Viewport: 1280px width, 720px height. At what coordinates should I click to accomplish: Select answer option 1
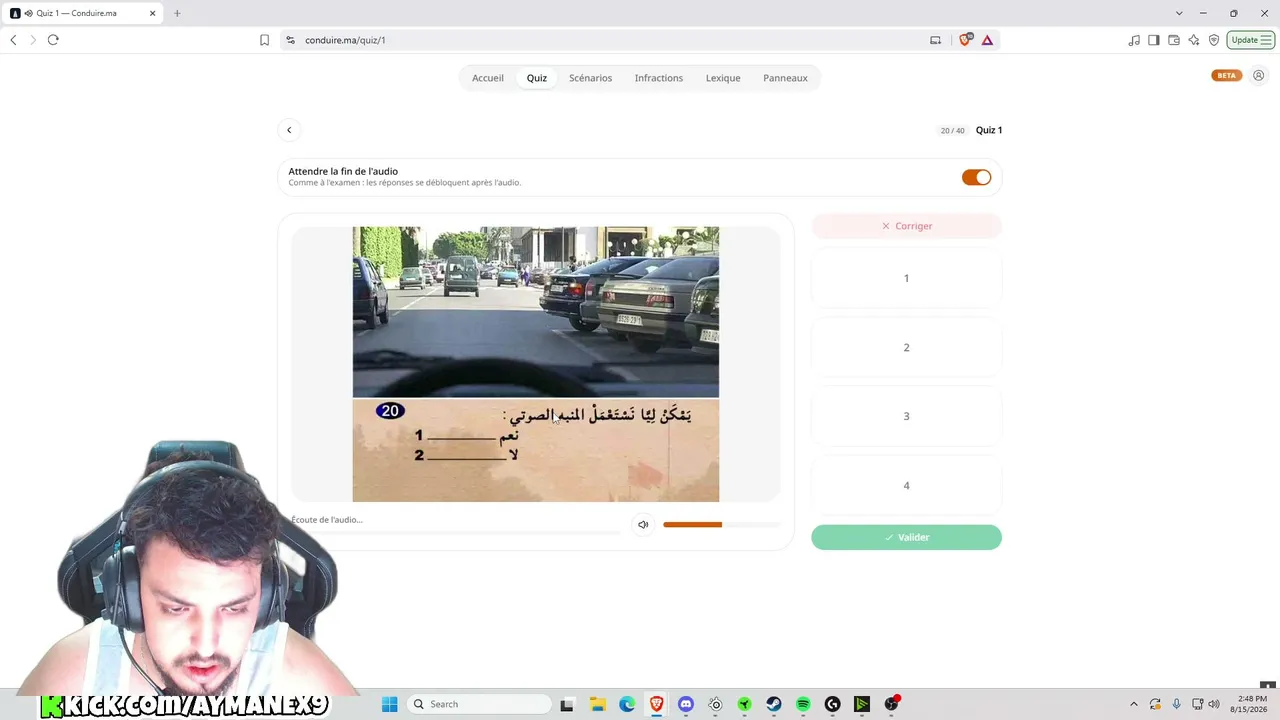906,278
